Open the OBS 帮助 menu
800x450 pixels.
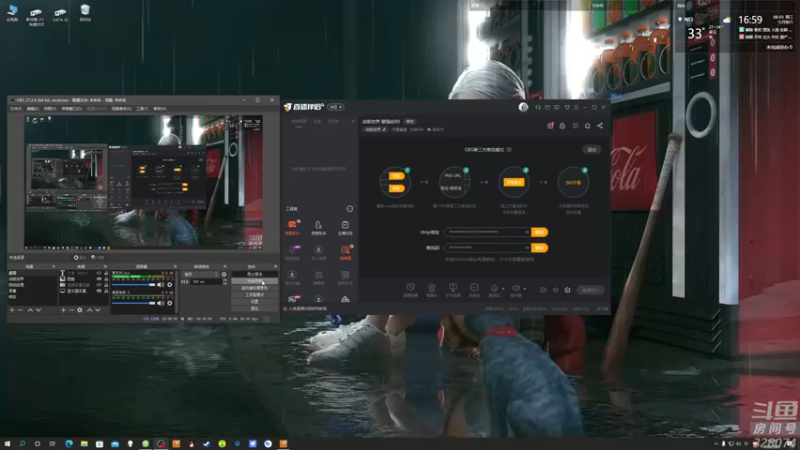160,109
